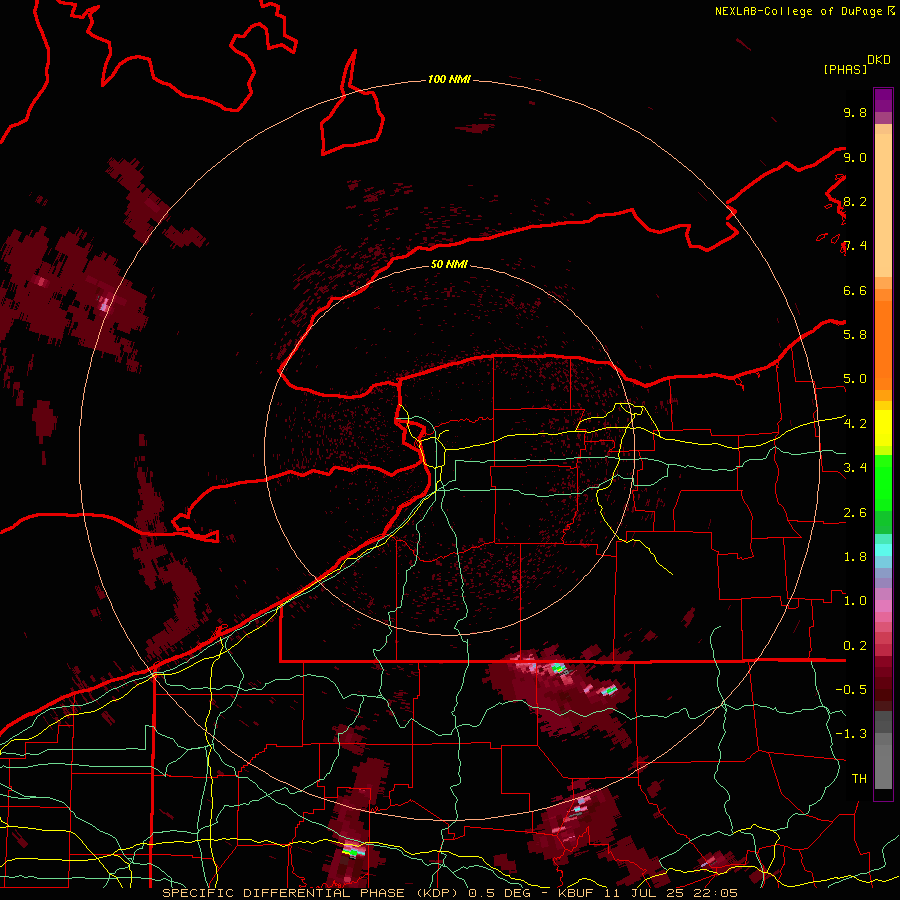The height and width of the screenshot is (900, 900).
Task: Pick the cyan band beside 1.8
Action: click(883, 550)
